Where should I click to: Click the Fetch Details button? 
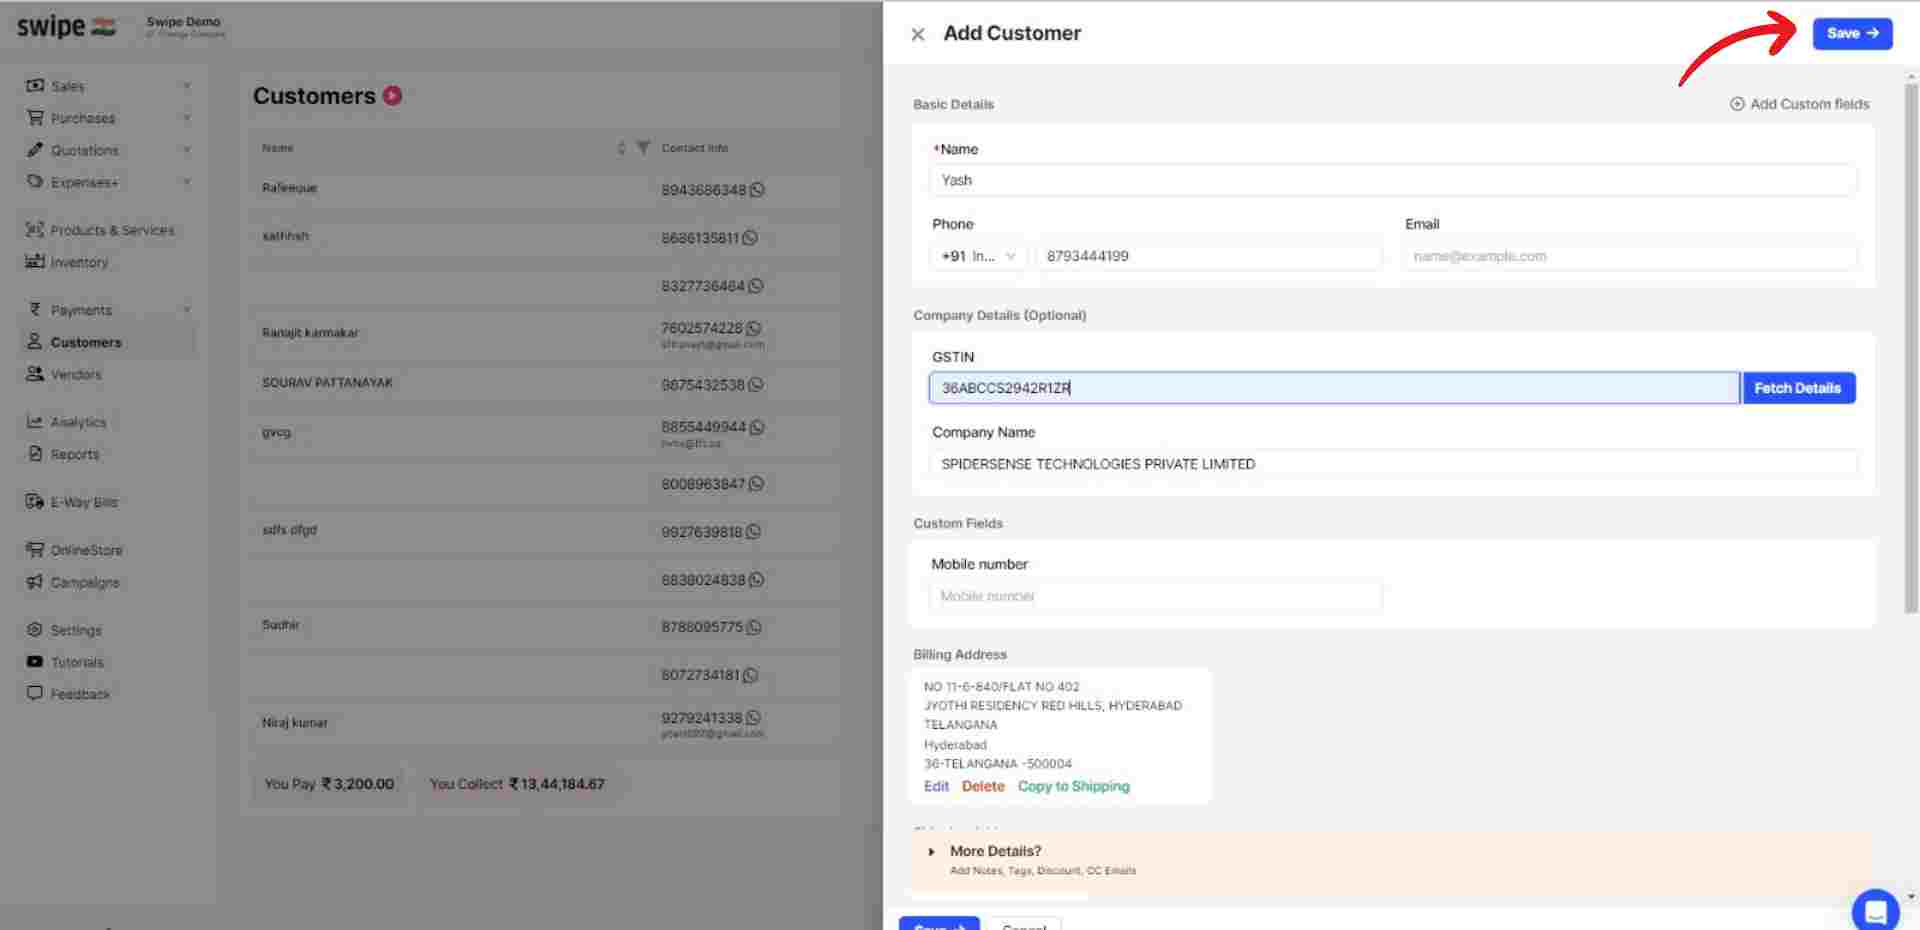(x=1798, y=388)
